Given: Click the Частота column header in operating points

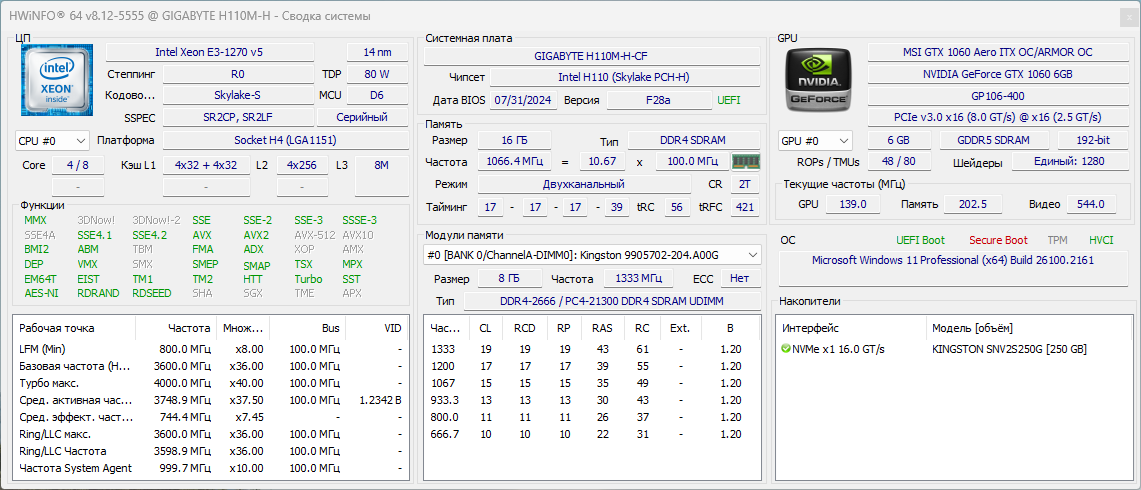Looking at the screenshot, I should [x=189, y=328].
